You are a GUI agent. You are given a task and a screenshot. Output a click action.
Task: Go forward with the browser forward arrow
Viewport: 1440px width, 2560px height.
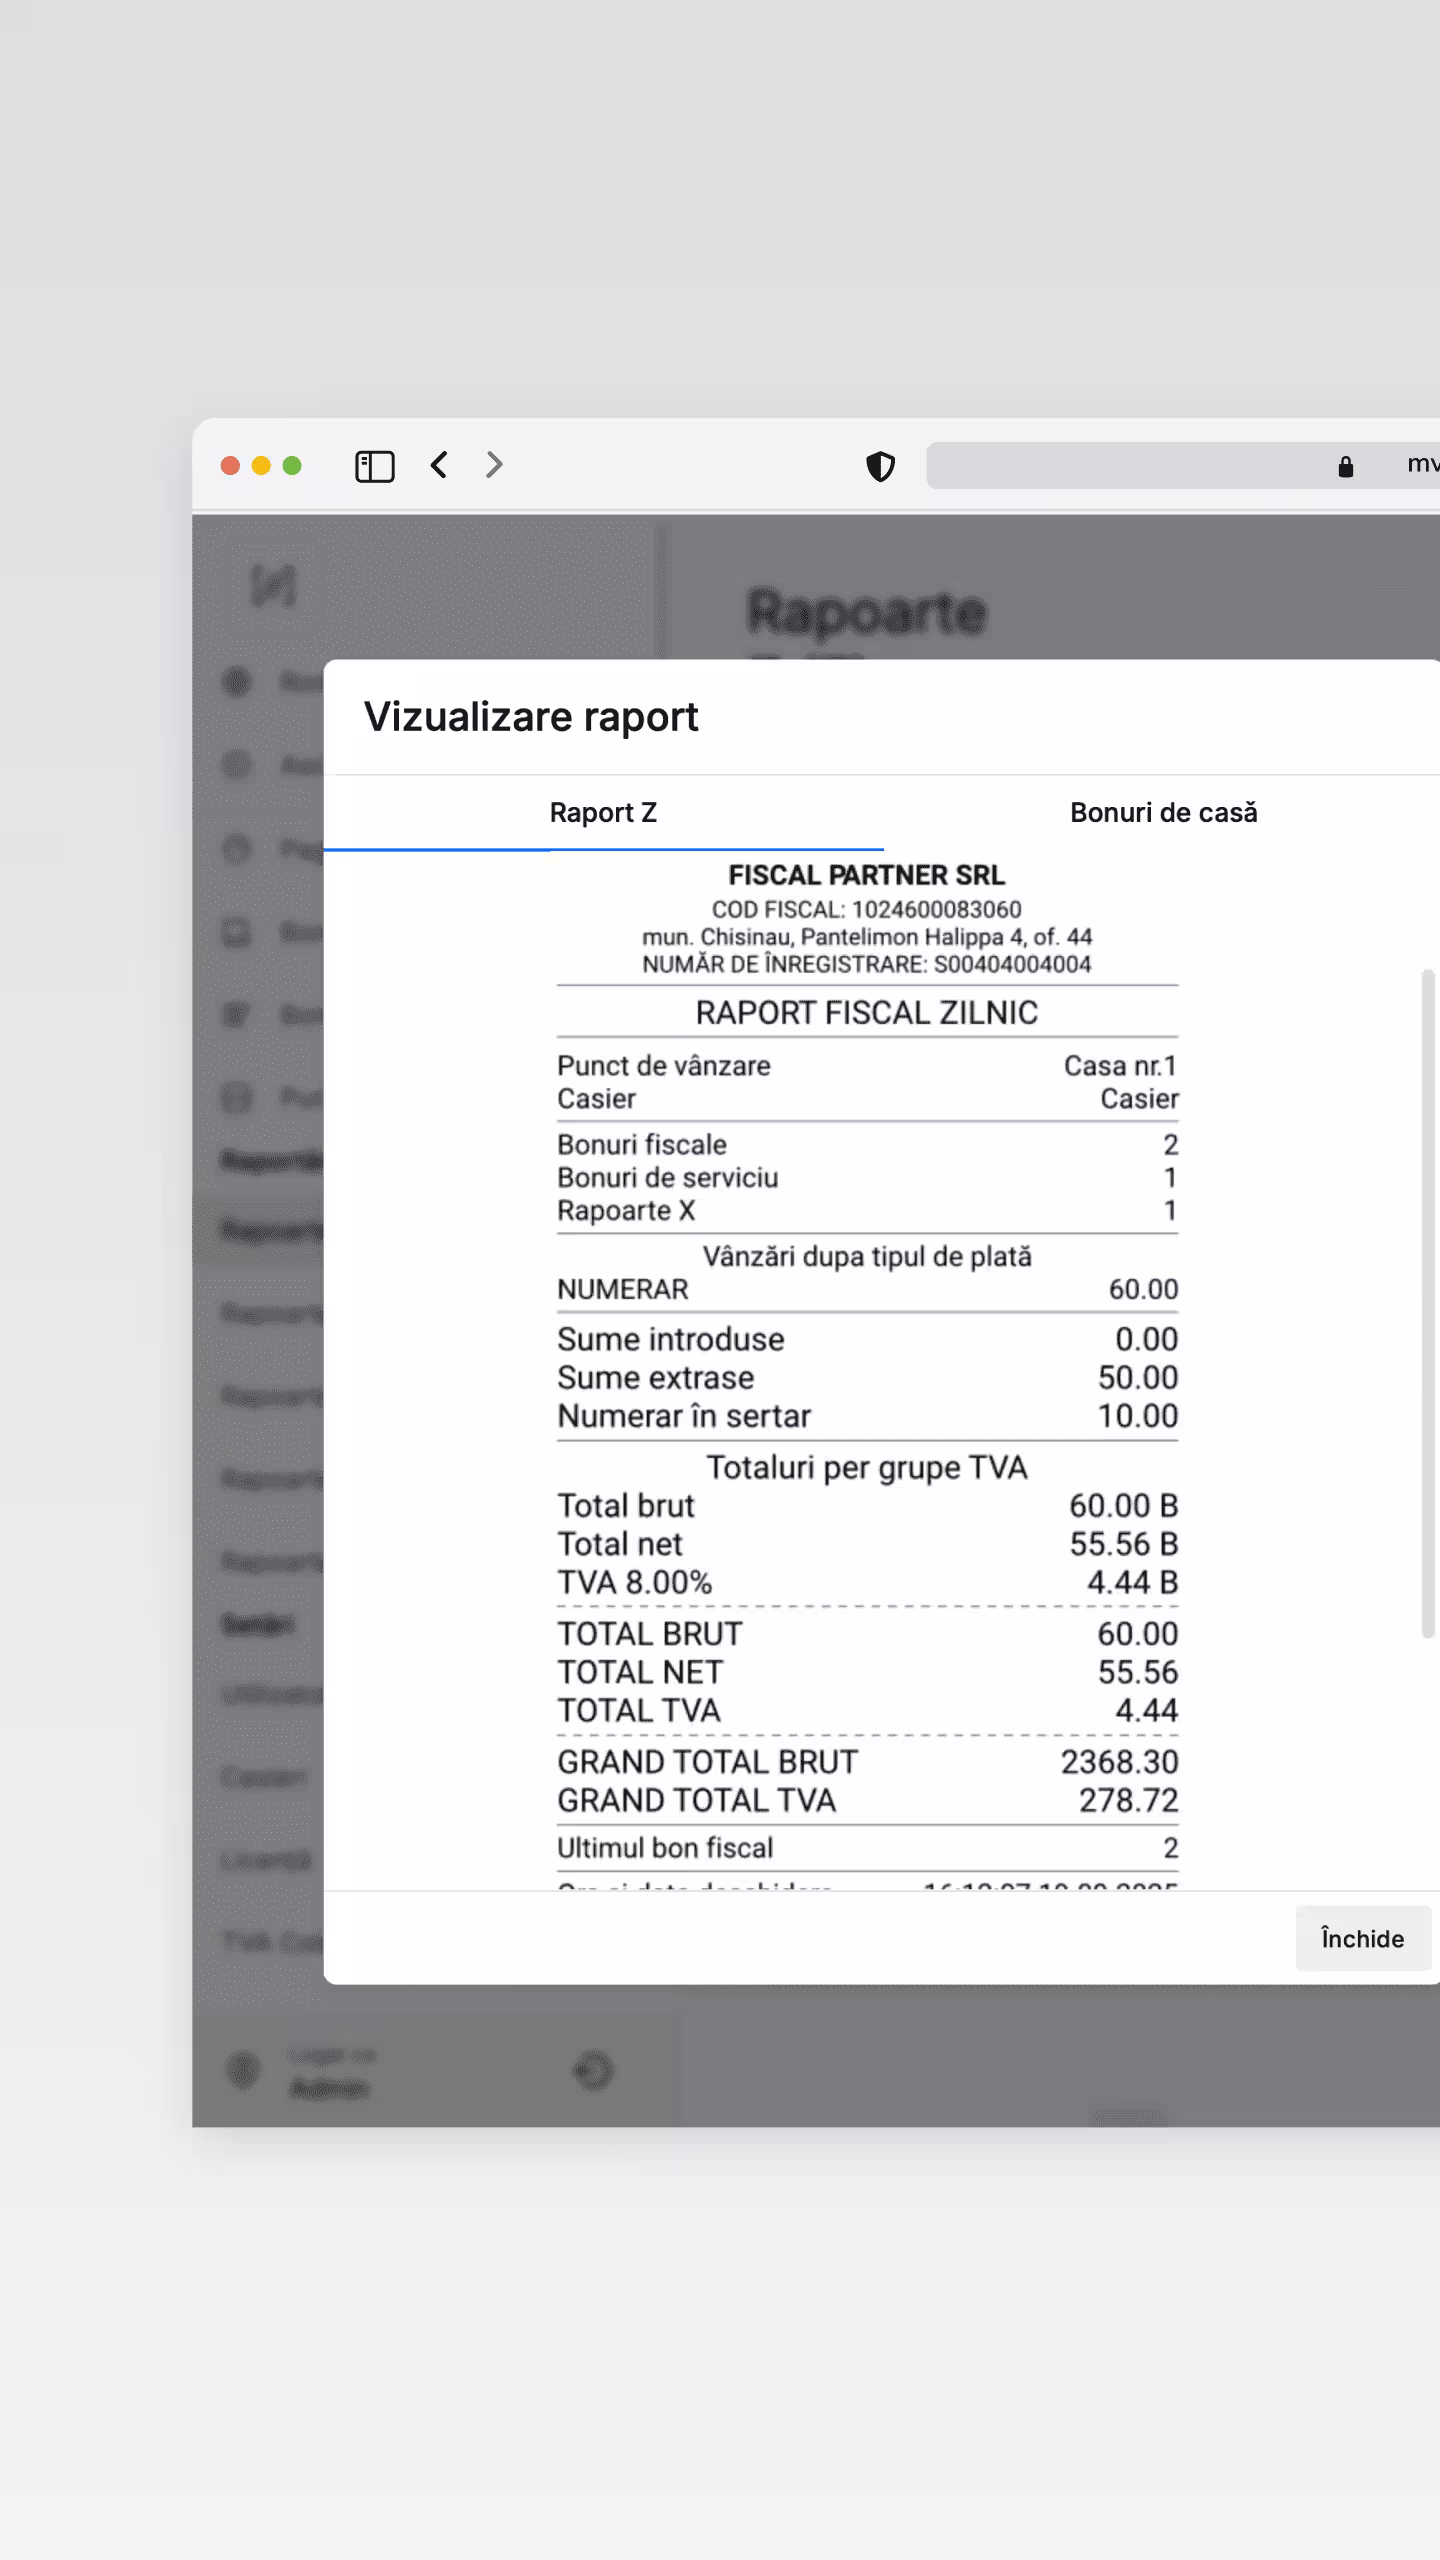click(494, 465)
